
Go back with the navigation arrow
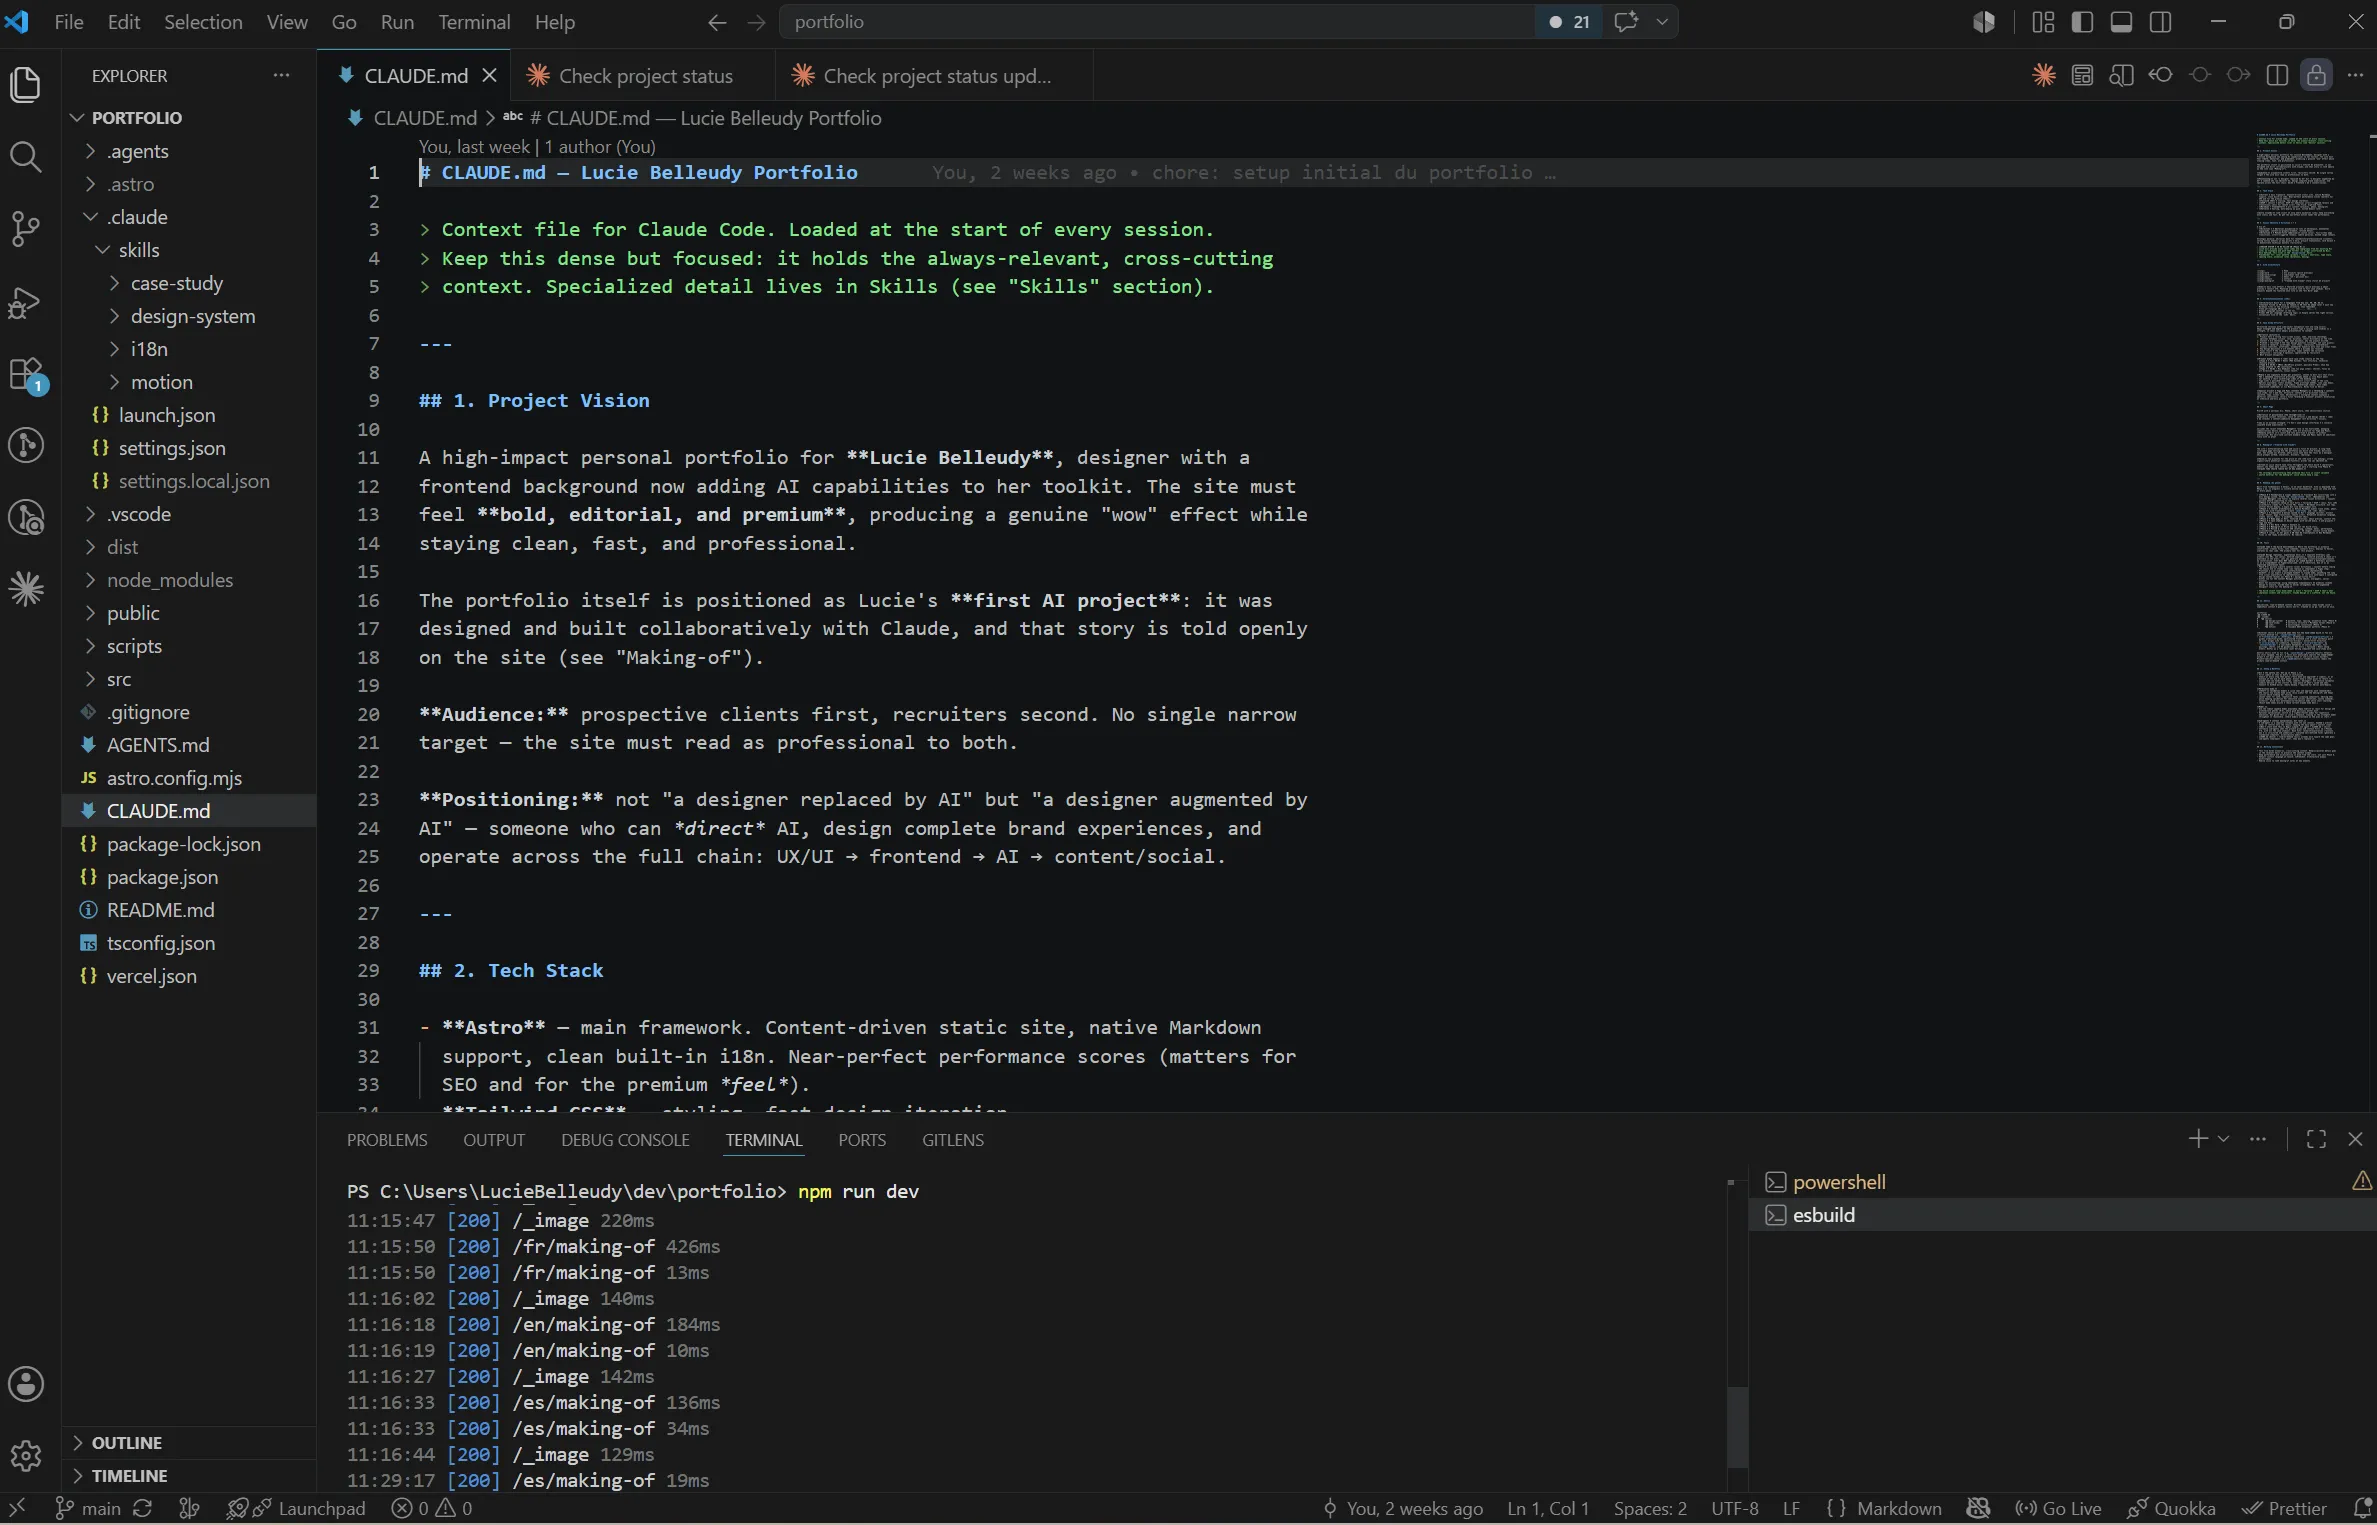point(717,22)
